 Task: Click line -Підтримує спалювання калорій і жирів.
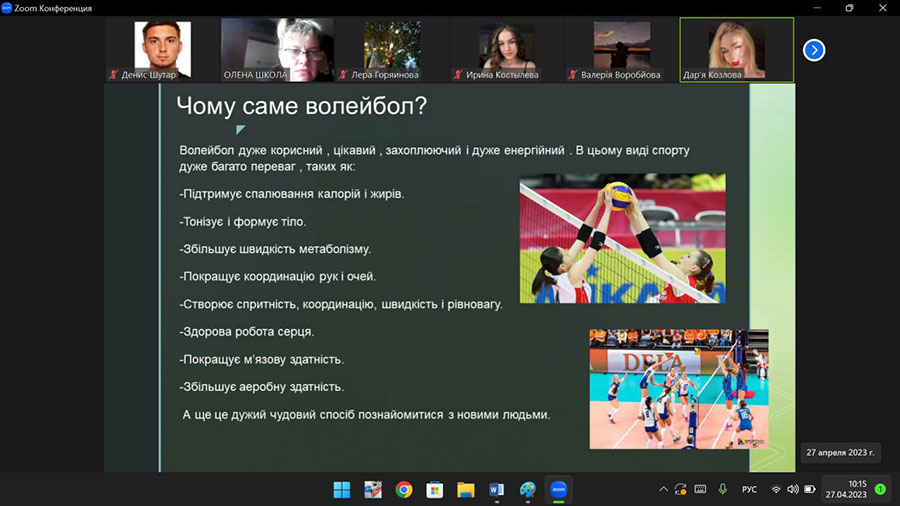tap(292, 194)
